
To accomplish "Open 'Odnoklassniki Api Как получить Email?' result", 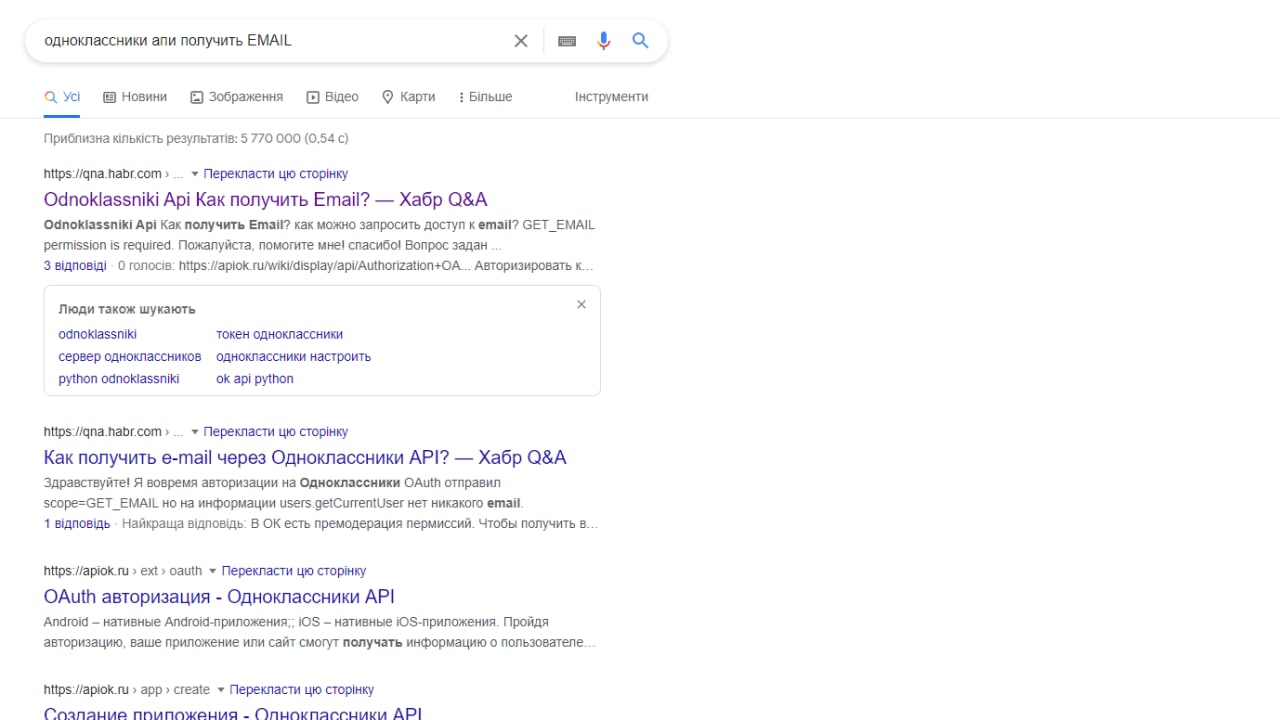I will click(266, 199).
